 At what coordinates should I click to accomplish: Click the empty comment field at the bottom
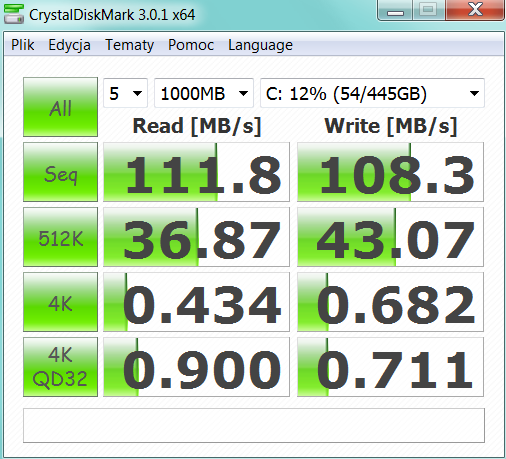click(x=254, y=426)
